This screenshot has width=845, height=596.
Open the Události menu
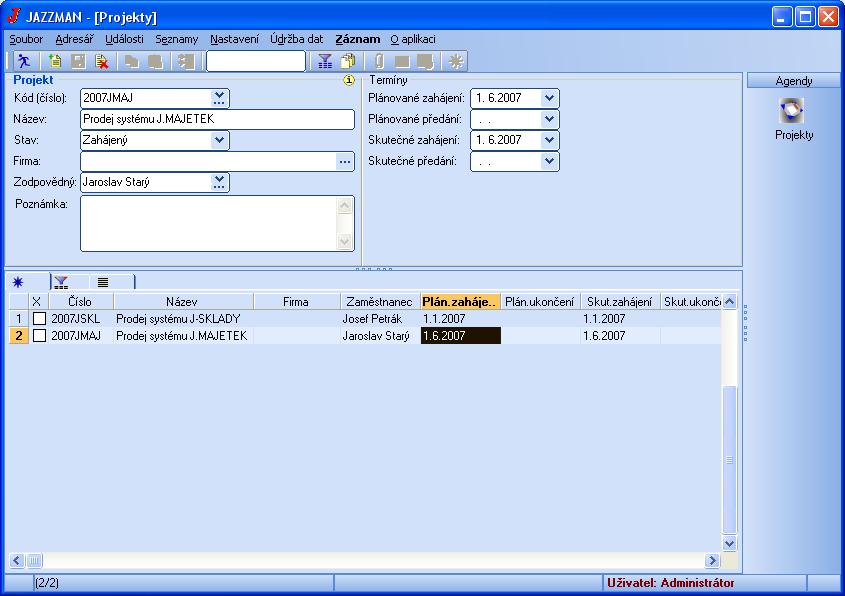[124, 39]
